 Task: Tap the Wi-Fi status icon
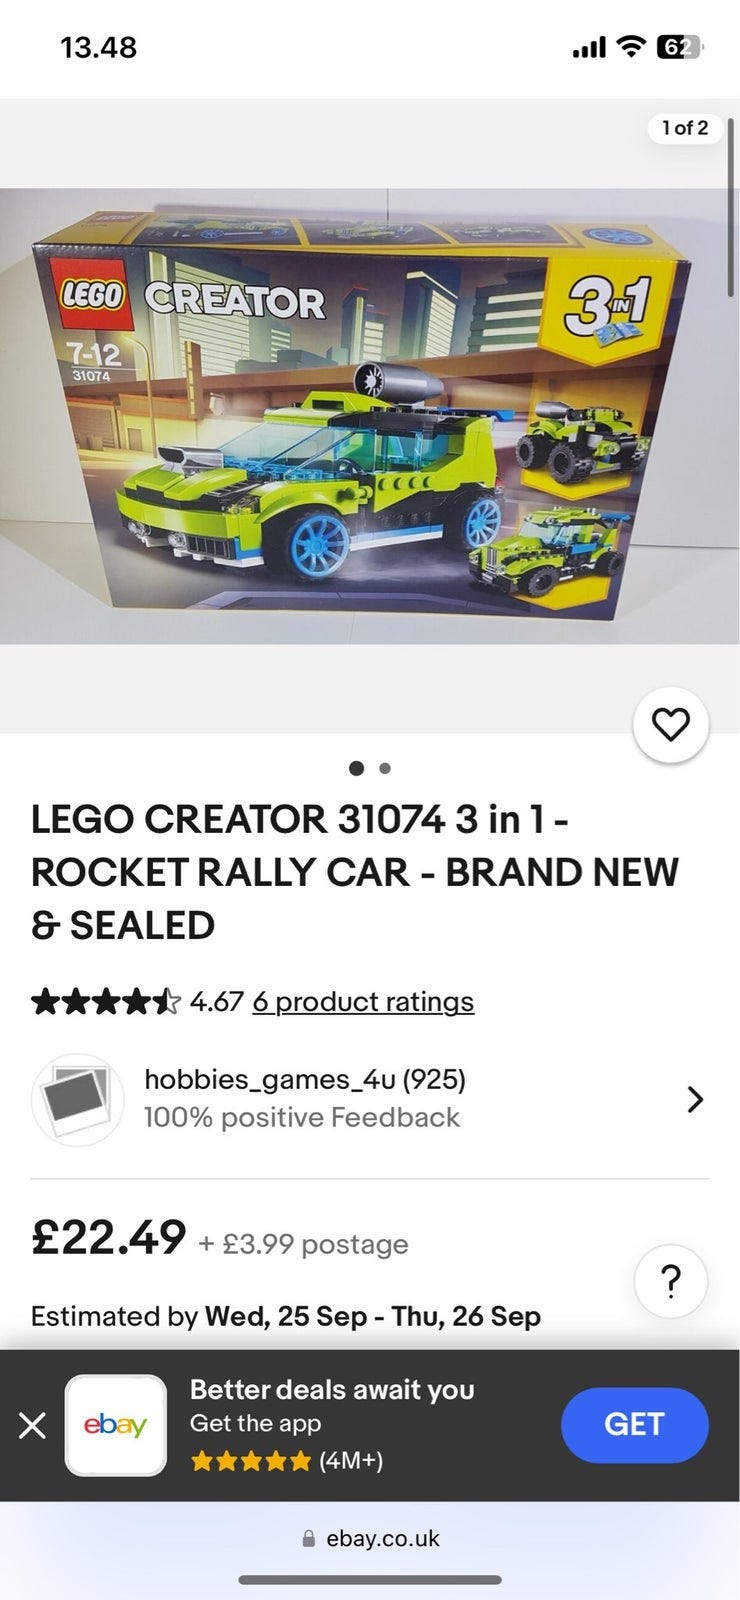point(630,46)
